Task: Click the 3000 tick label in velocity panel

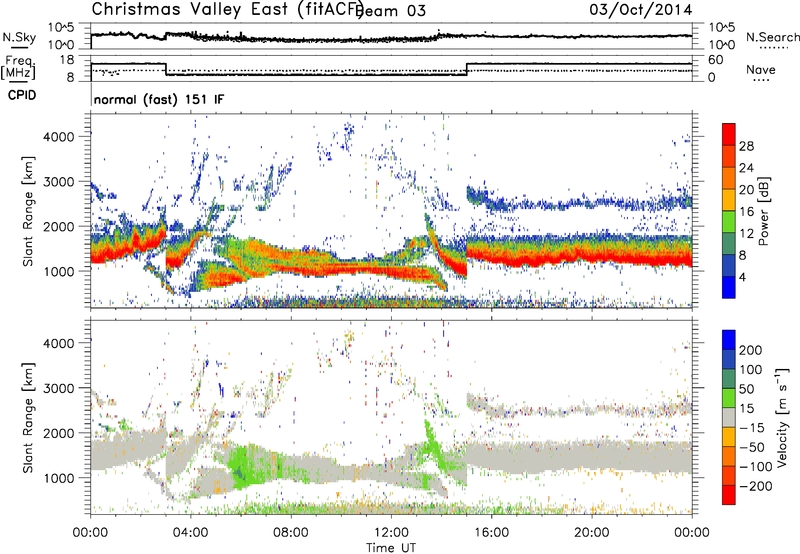Action: (x=59, y=388)
